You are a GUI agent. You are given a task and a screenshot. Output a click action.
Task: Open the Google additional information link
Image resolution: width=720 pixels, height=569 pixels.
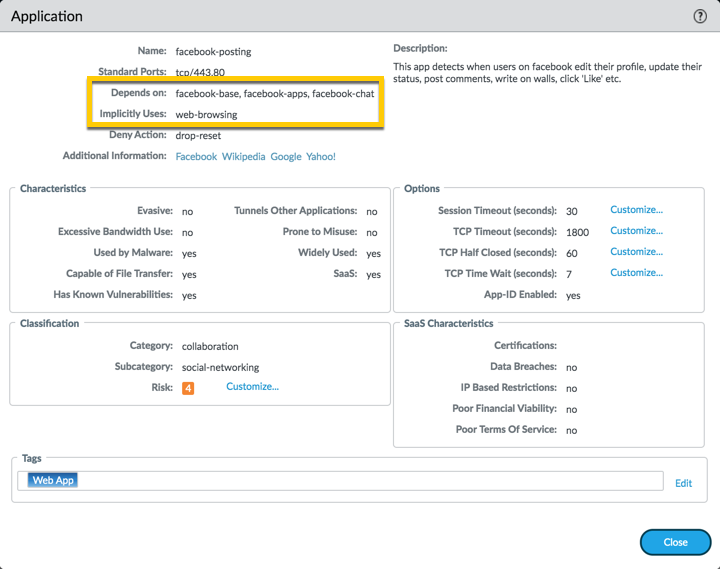(x=286, y=157)
